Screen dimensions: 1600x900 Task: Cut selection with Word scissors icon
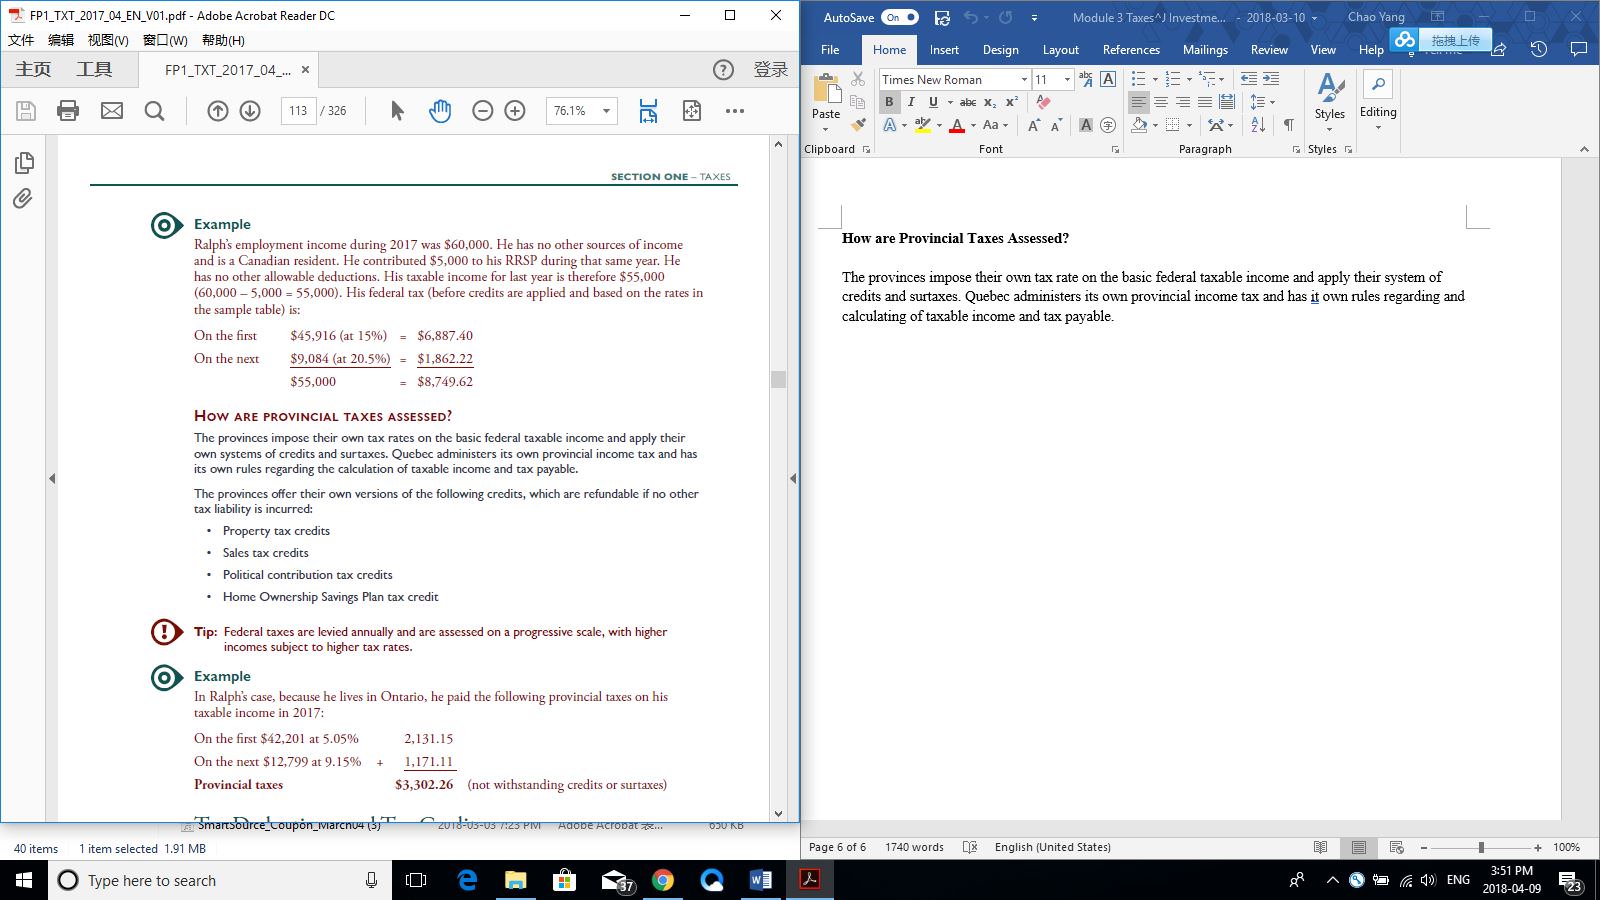click(858, 79)
